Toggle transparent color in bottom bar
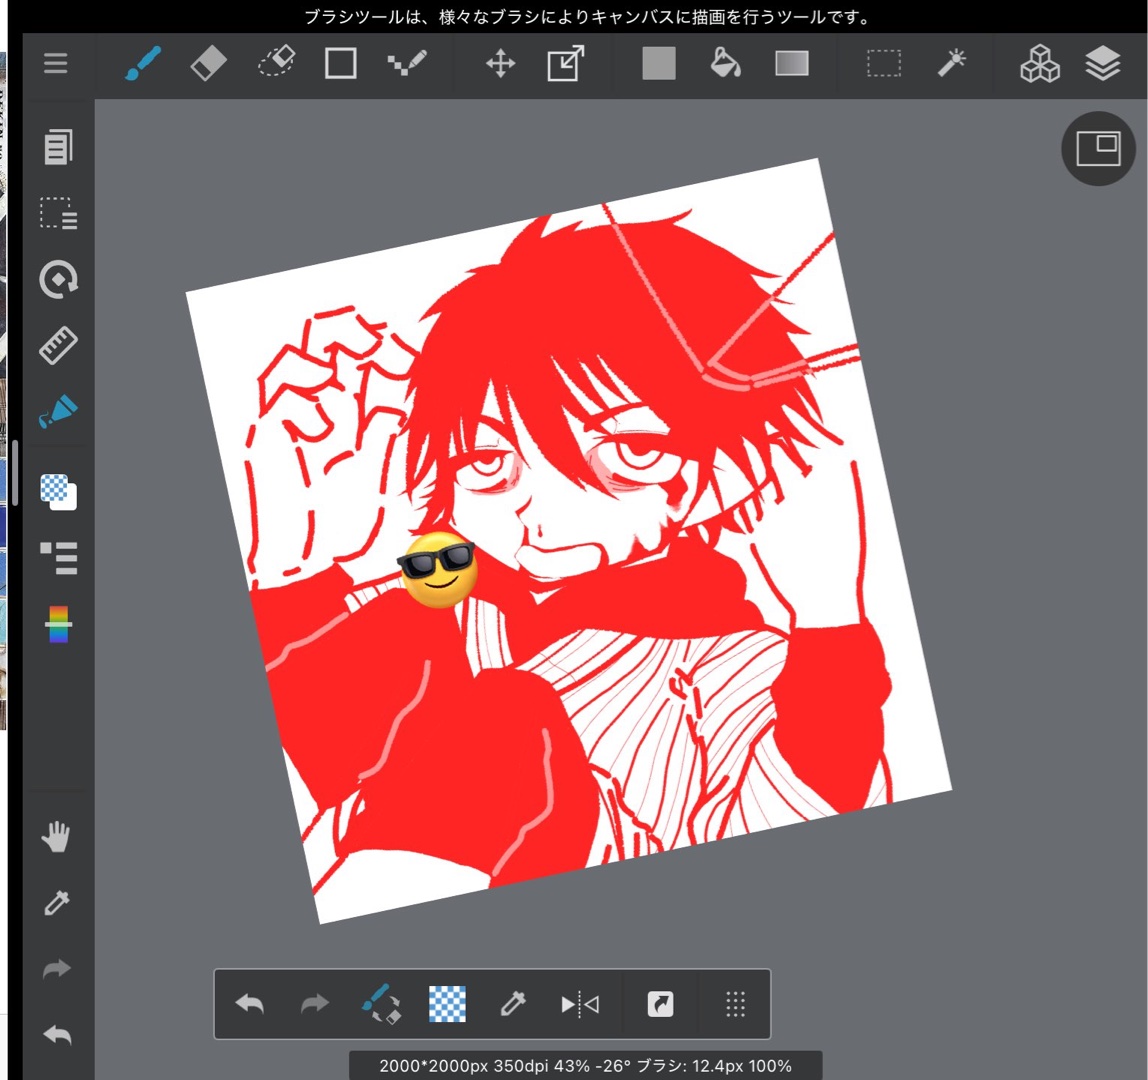Viewport: 1148px width, 1080px height. click(x=447, y=1004)
